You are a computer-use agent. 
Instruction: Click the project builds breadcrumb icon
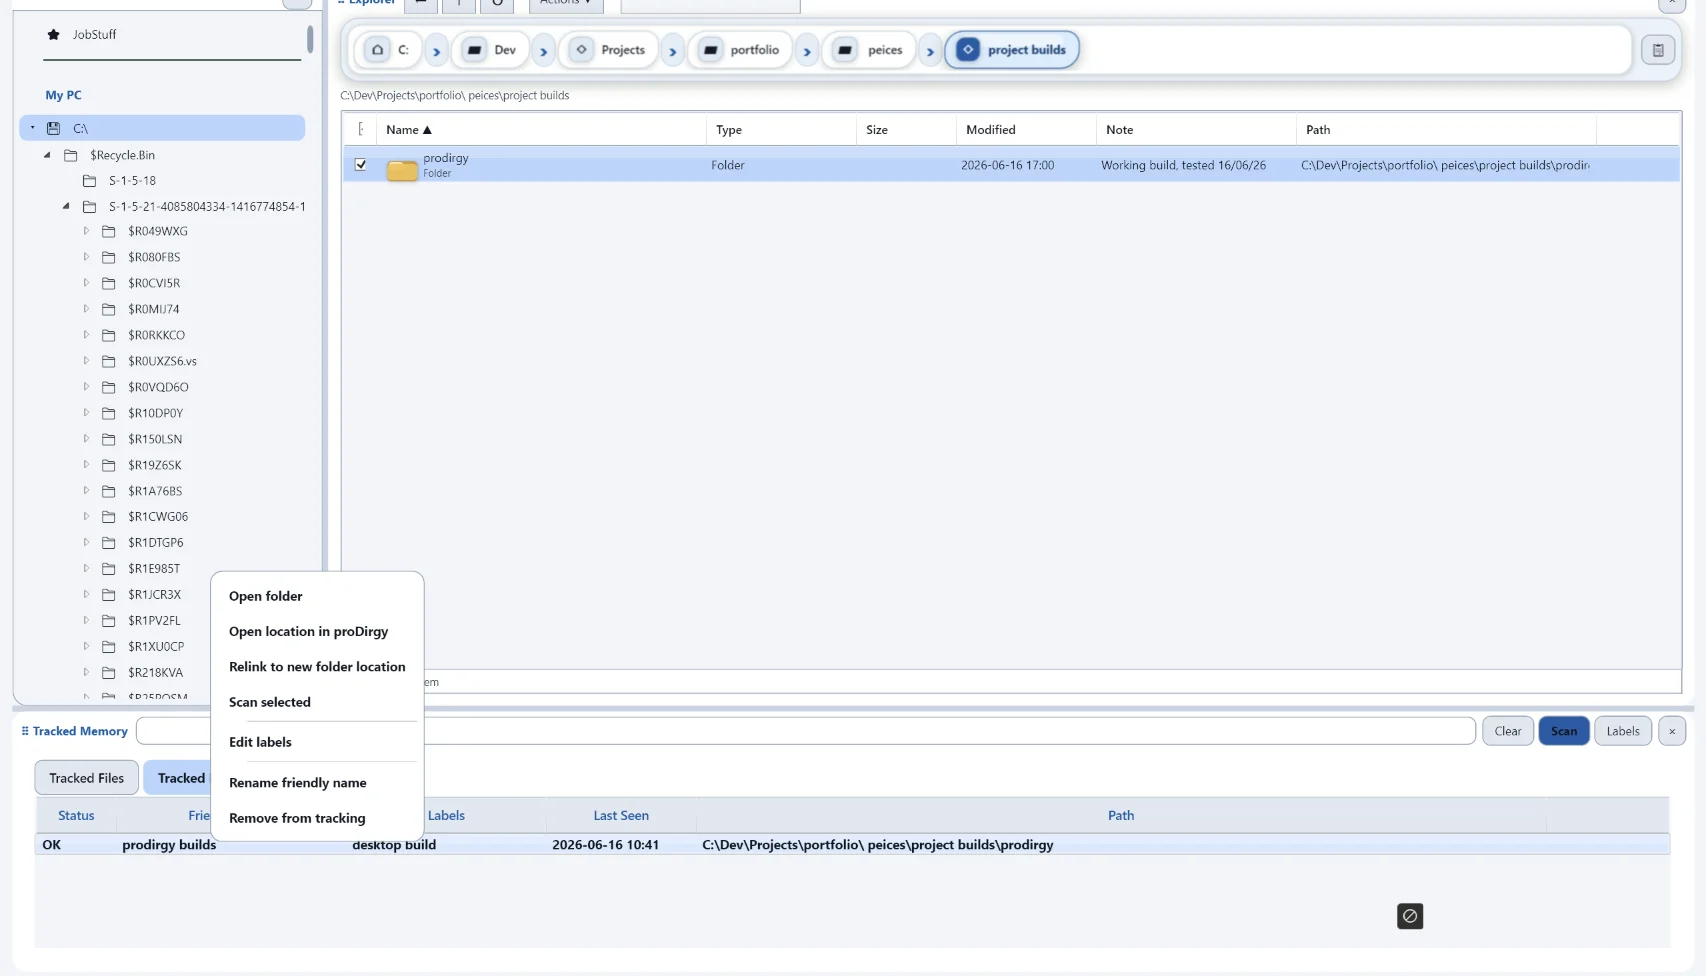967,49
